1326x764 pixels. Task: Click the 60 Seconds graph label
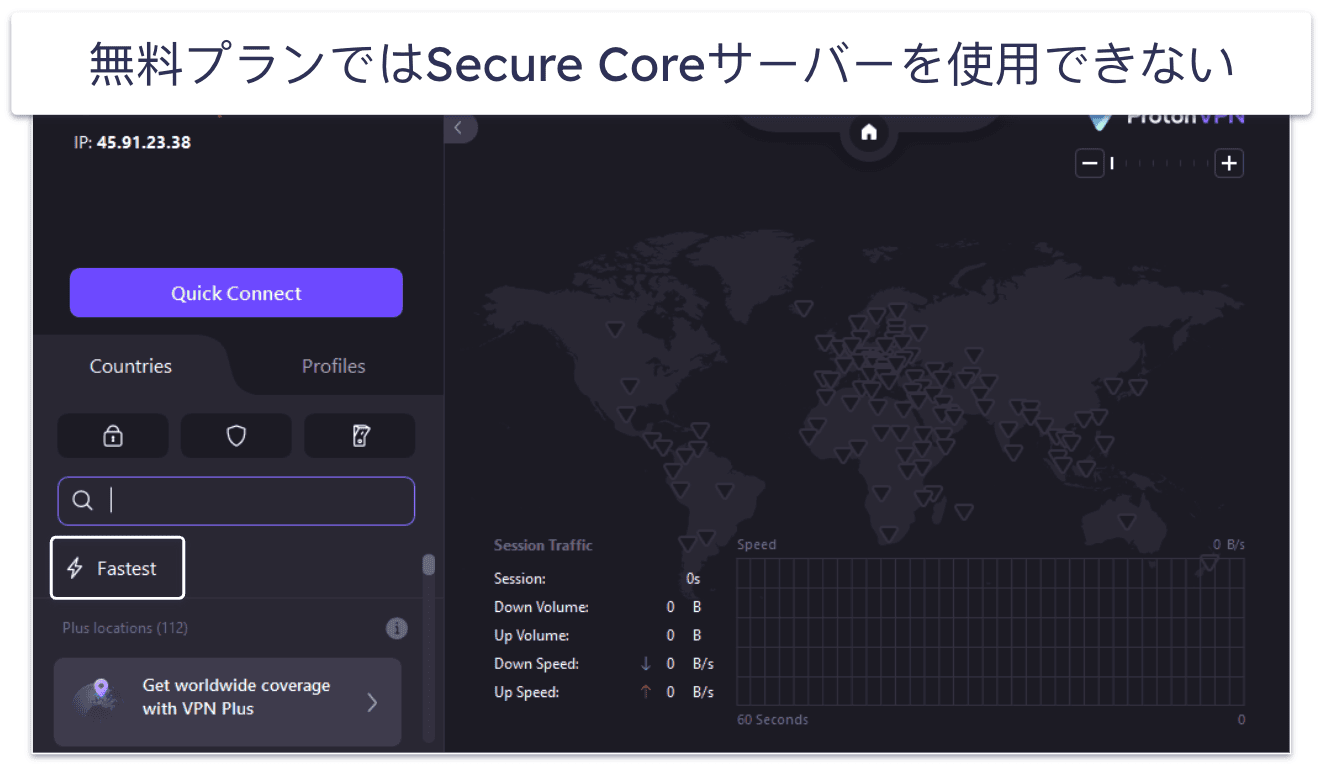(773, 720)
